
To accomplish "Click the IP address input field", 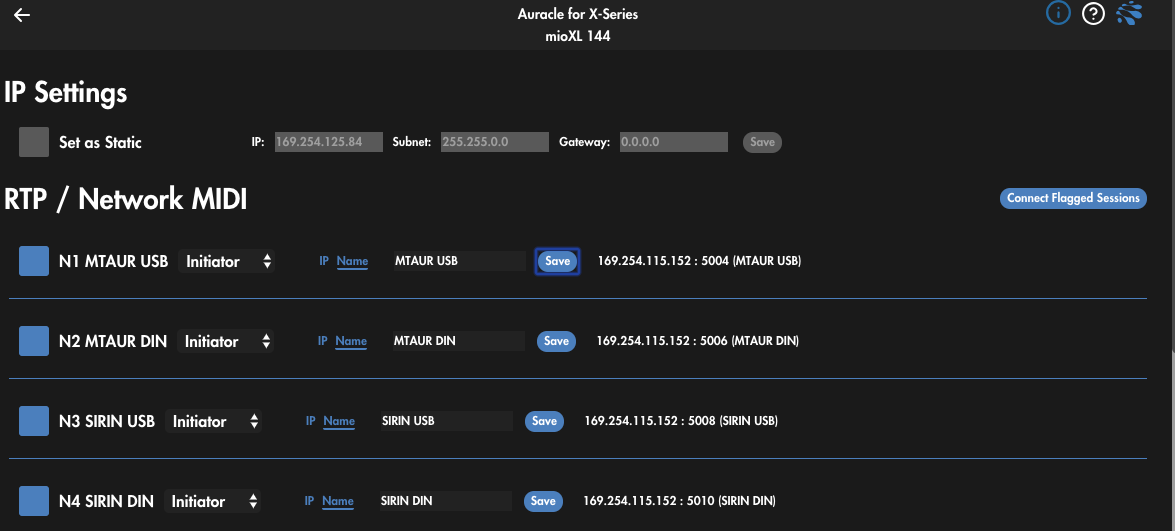I will tap(328, 142).
